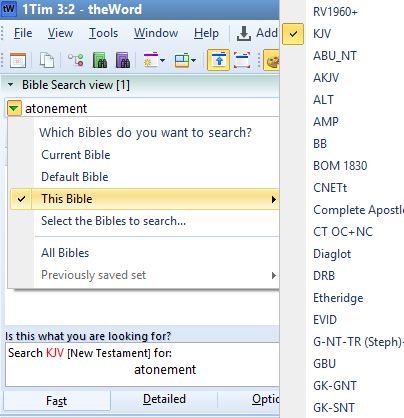Open the File menu

click(23, 33)
